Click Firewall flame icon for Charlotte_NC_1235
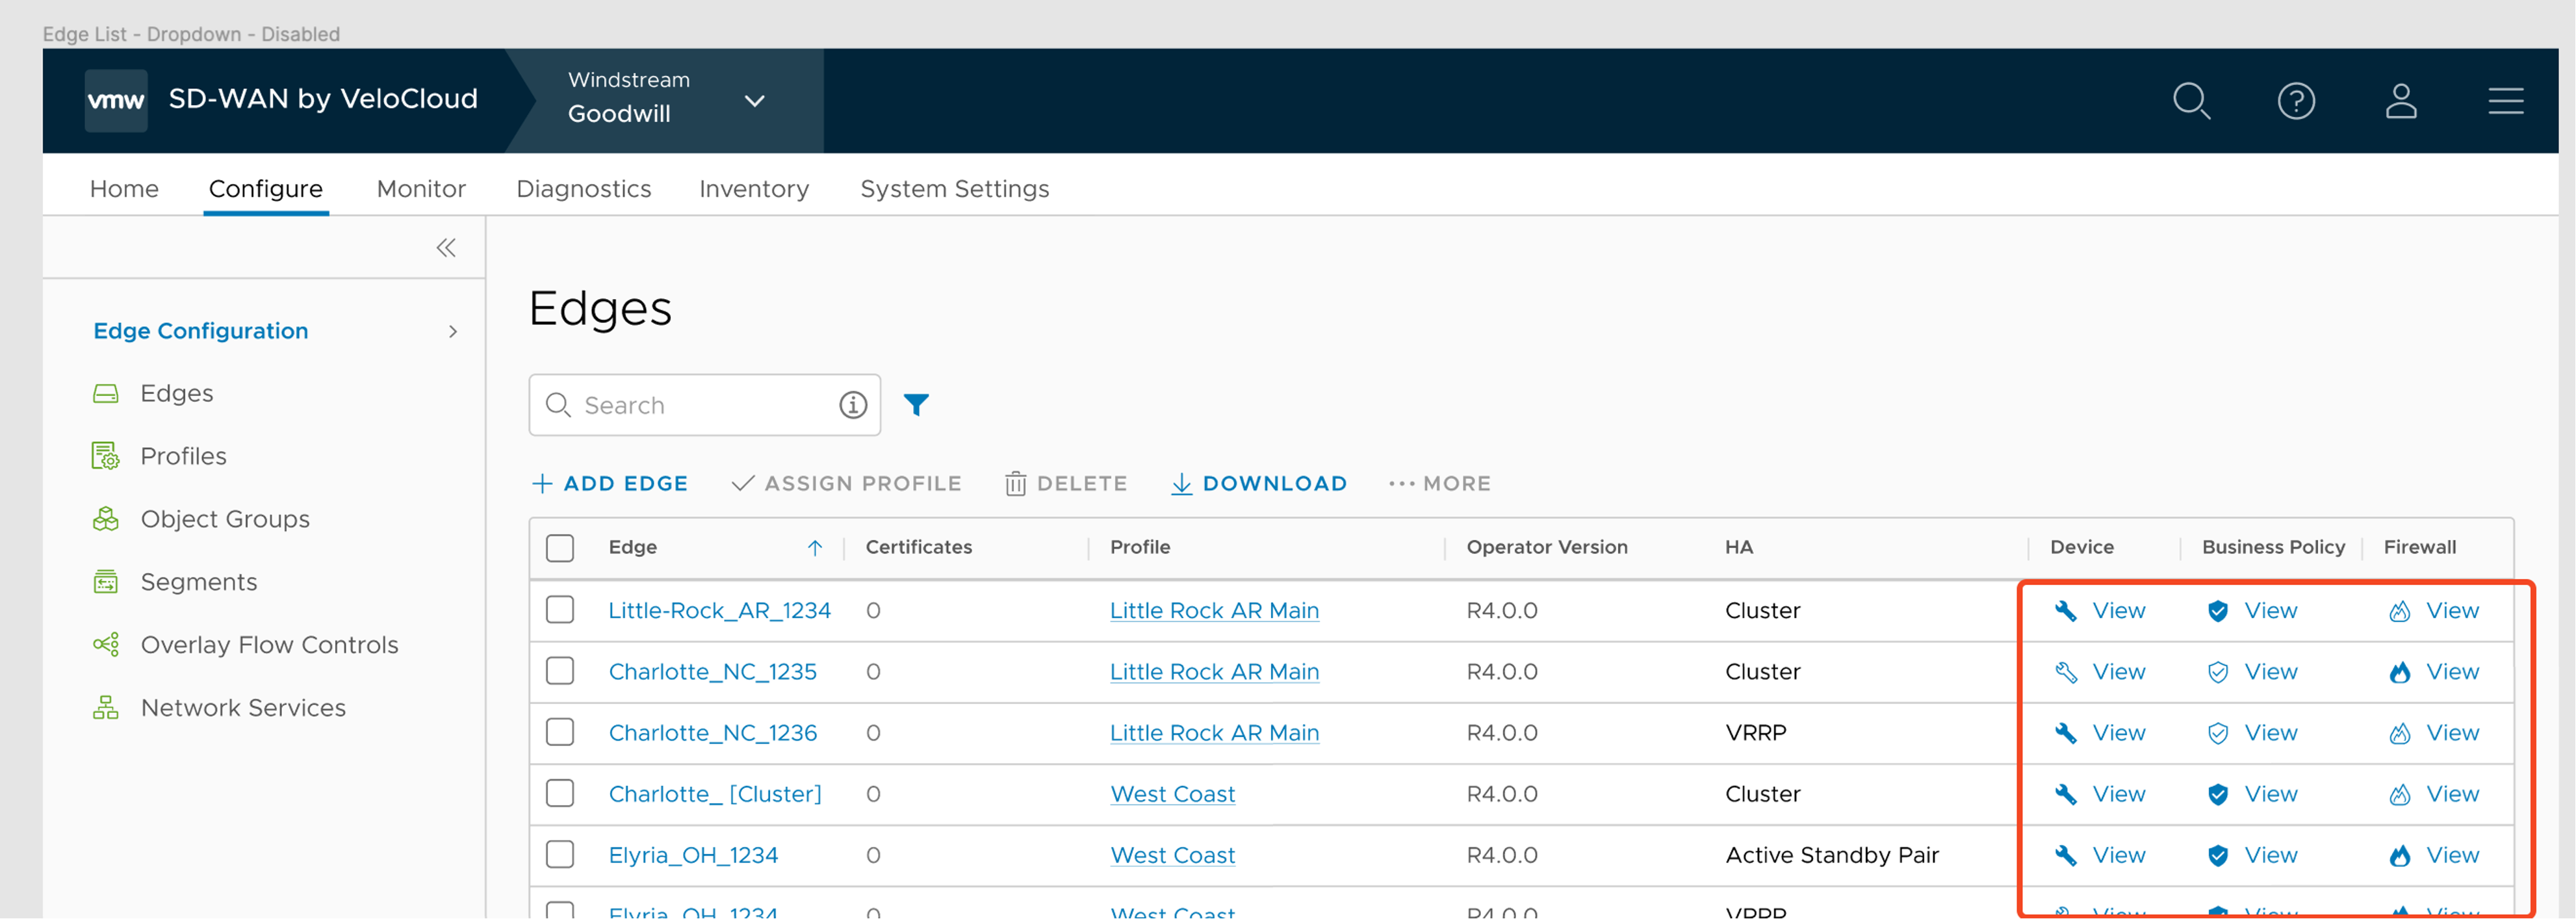The image size is (2576, 919). click(2399, 672)
